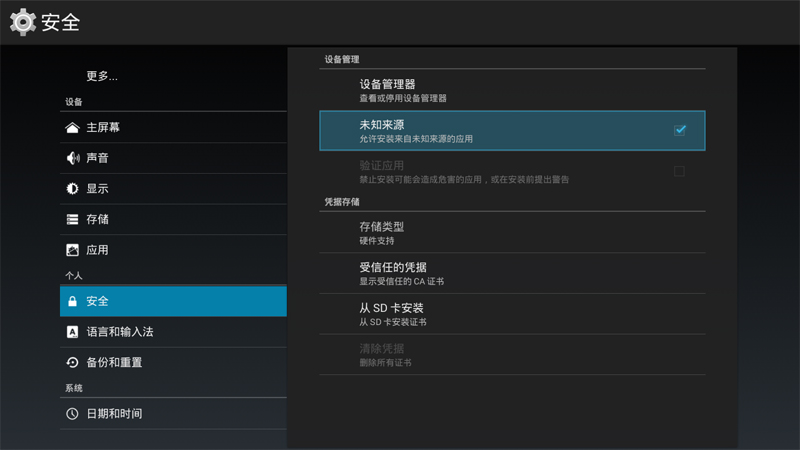Click the 系统 category label in sidebar

74,388
